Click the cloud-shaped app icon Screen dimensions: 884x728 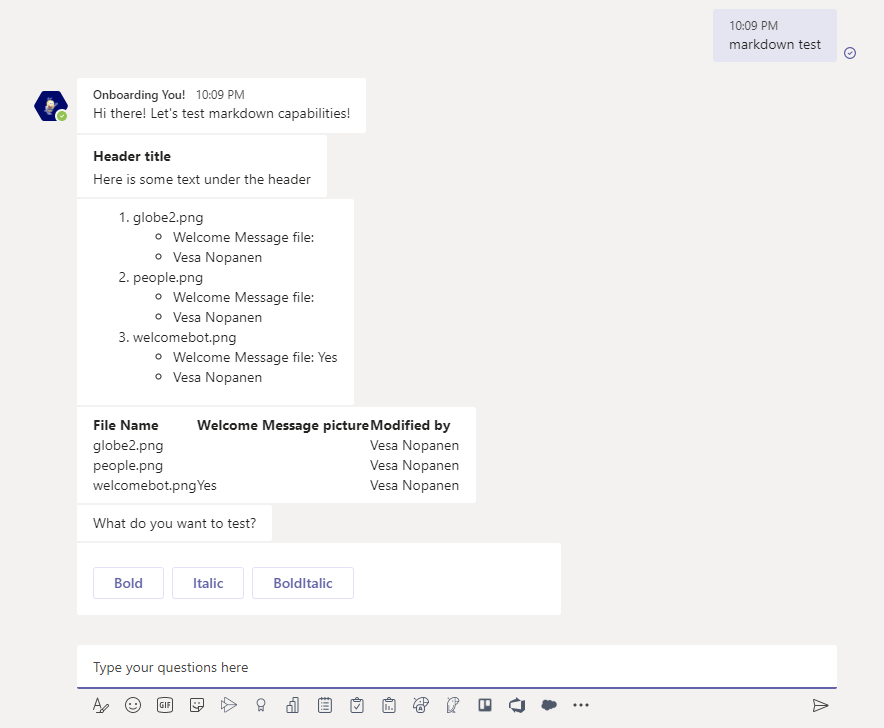549,705
